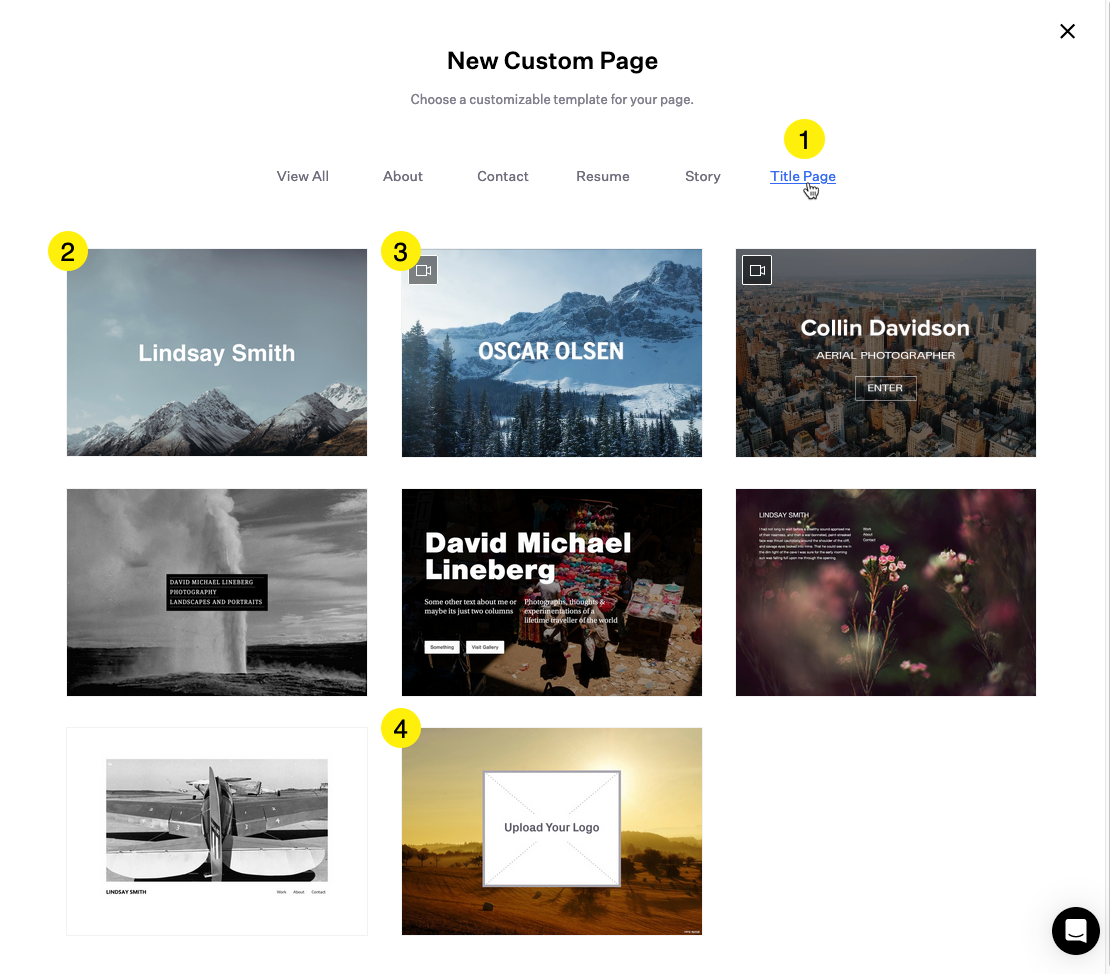Choose the Lindsay Smith mountain template
The height and width of the screenshot is (974, 1110).
pyautogui.click(x=217, y=353)
